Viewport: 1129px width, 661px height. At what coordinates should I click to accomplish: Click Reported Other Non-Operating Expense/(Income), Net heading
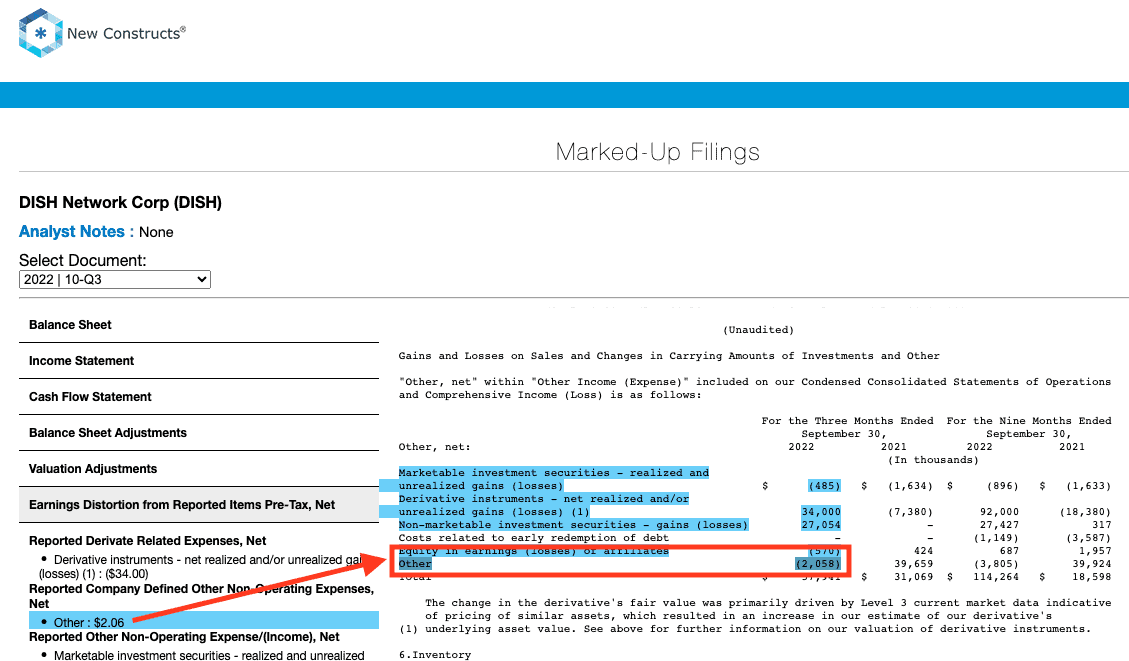pos(184,637)
